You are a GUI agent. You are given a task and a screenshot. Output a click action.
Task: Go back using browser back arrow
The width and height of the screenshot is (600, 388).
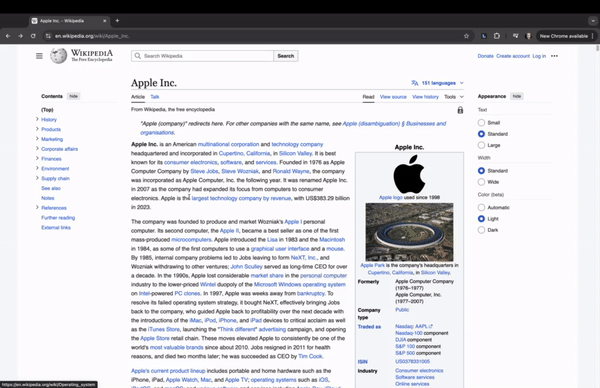click(8, 36)
